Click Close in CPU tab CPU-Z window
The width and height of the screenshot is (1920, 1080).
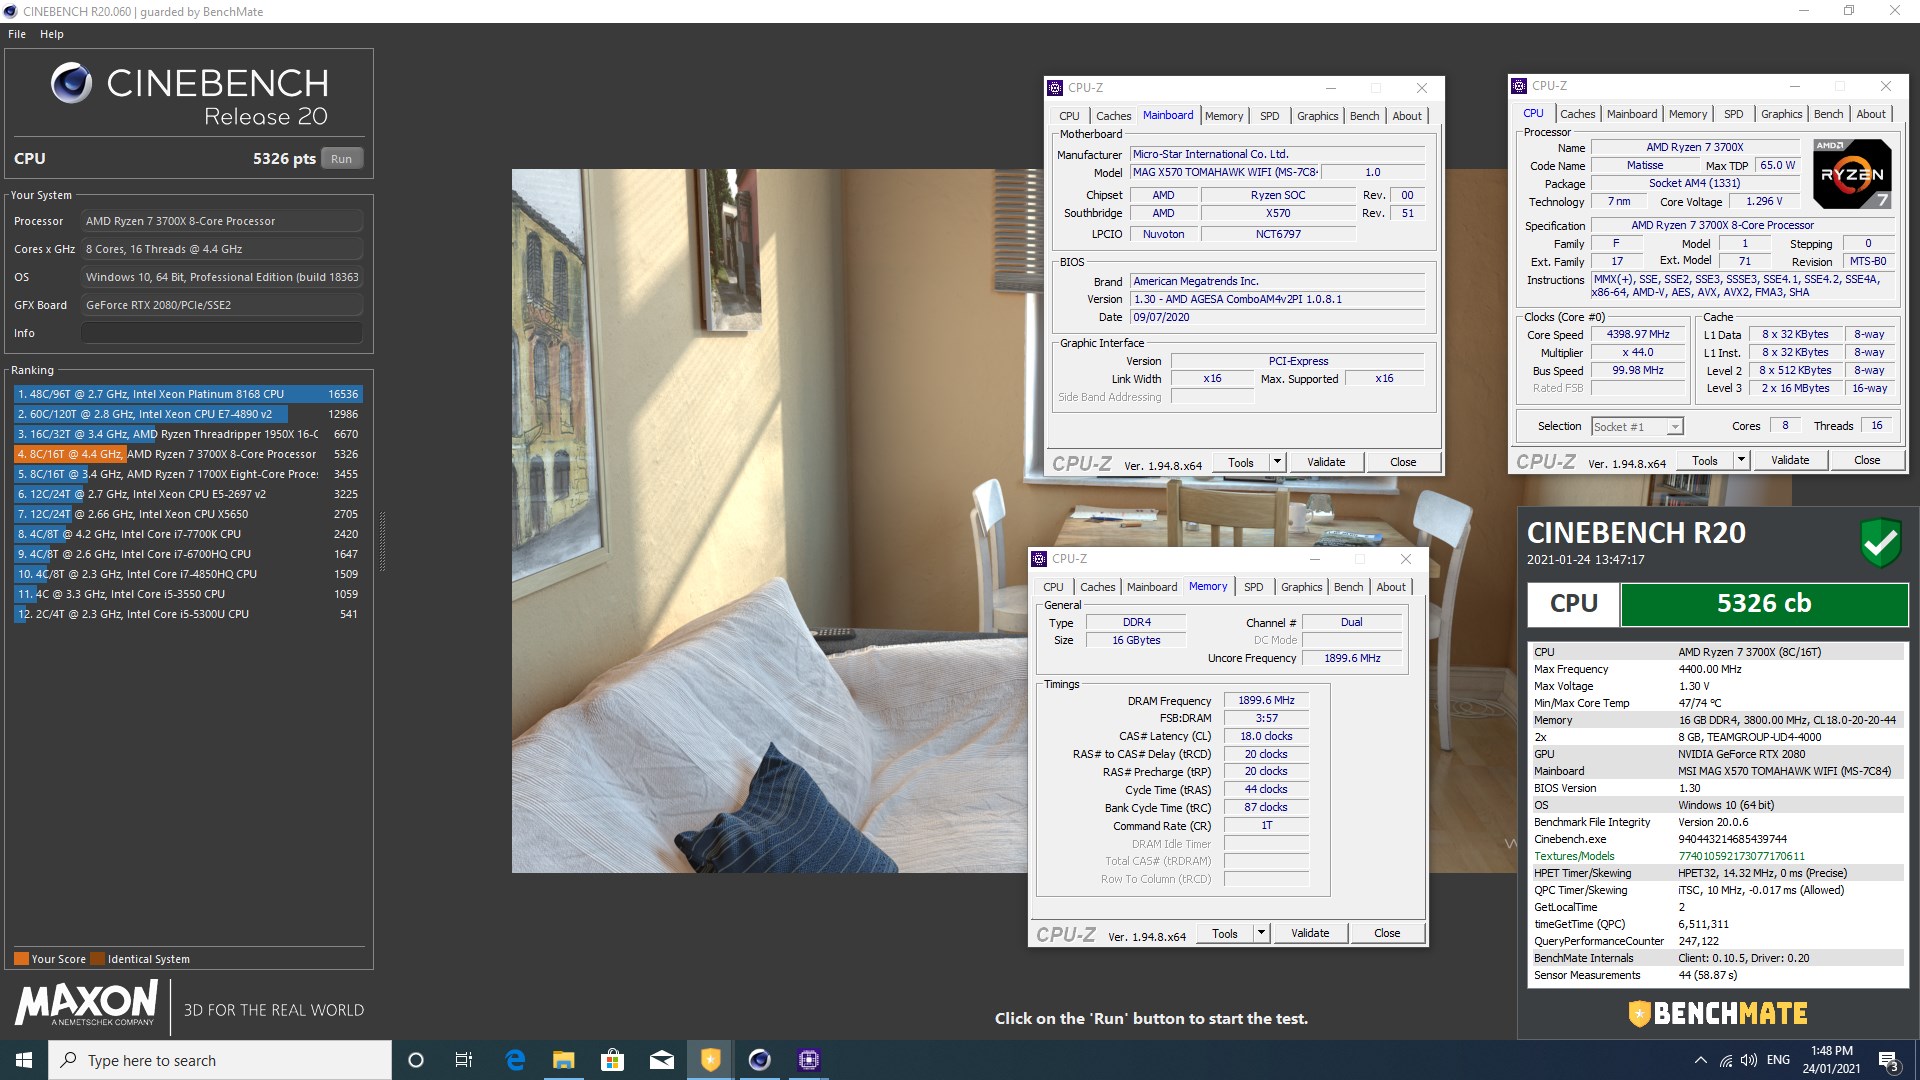(x=1867, y=460)
